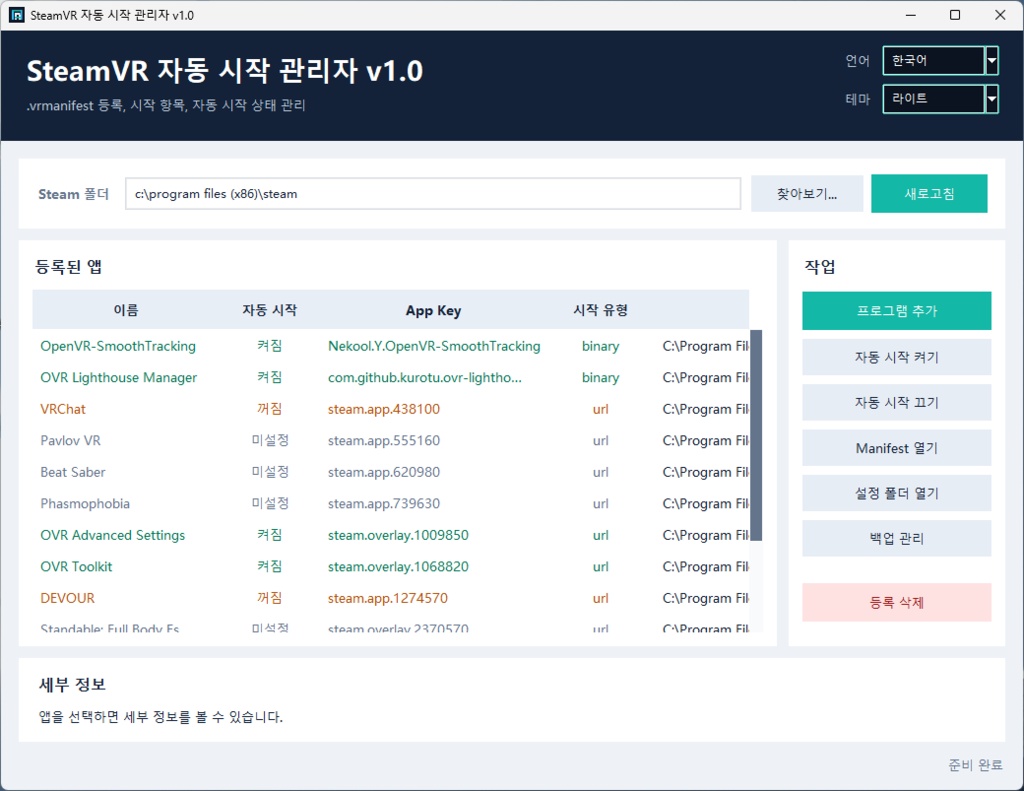Click the app list vertical scrollbar thumb

(756, 435)
